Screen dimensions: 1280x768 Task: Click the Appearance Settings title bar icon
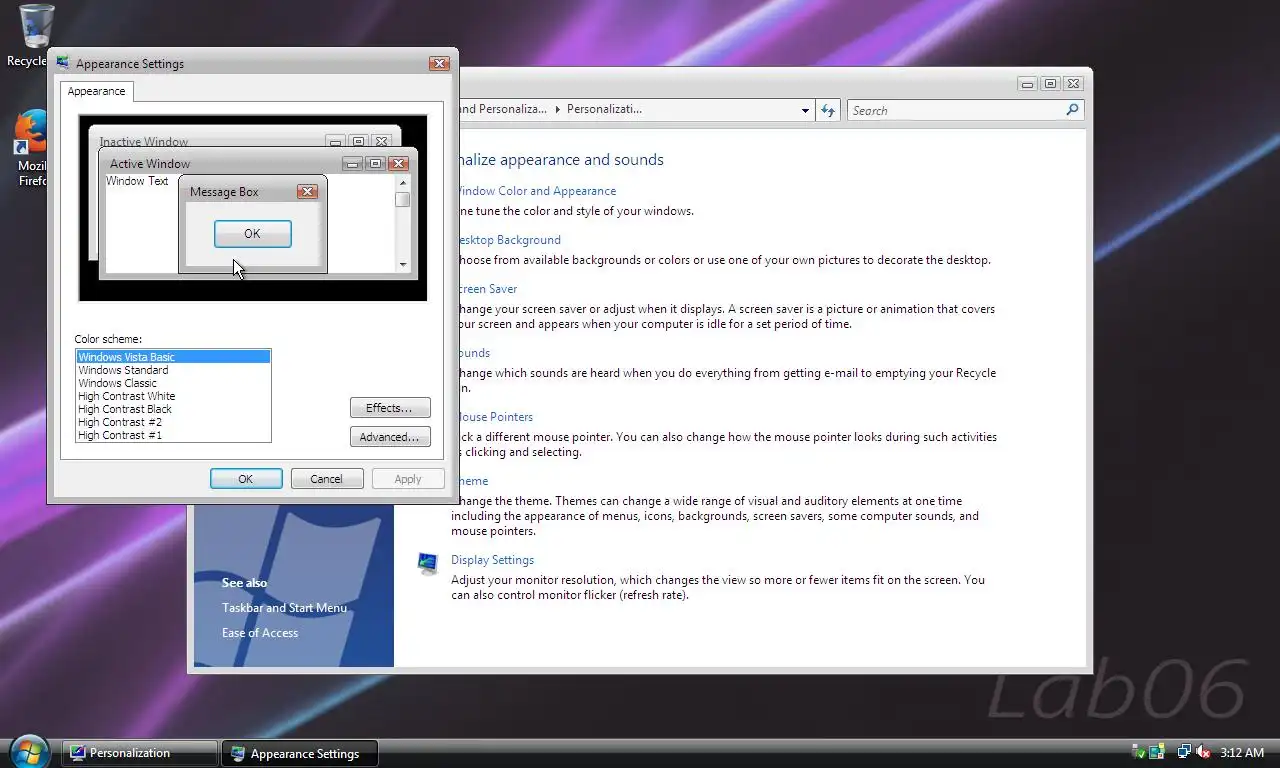63,63
